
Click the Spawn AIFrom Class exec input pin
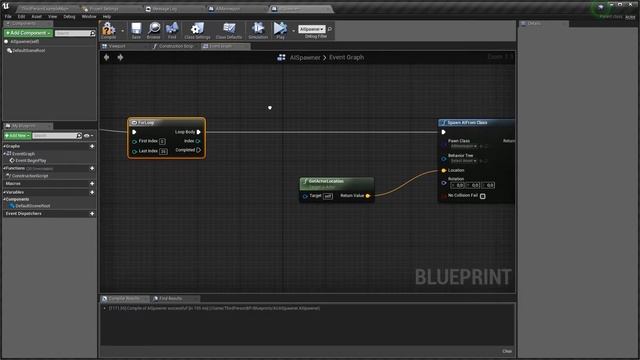click(444, 132)
